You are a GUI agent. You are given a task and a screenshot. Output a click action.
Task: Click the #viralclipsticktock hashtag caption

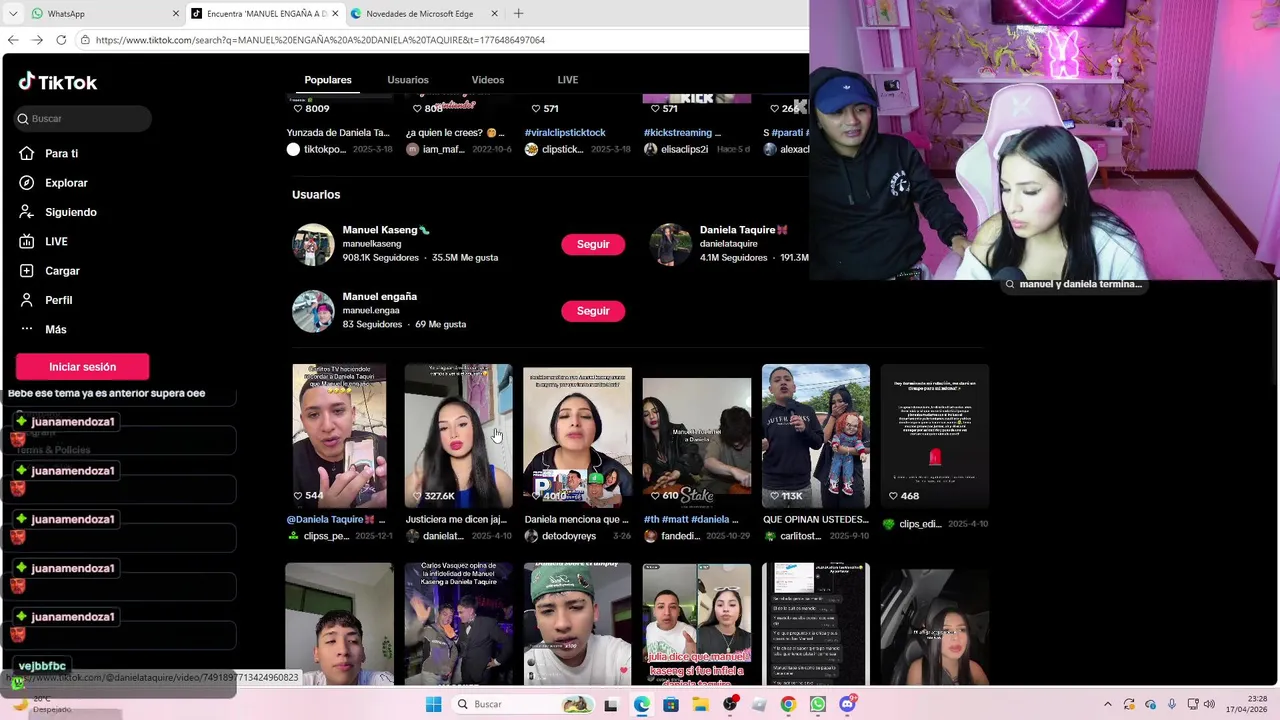click(565, 132)
